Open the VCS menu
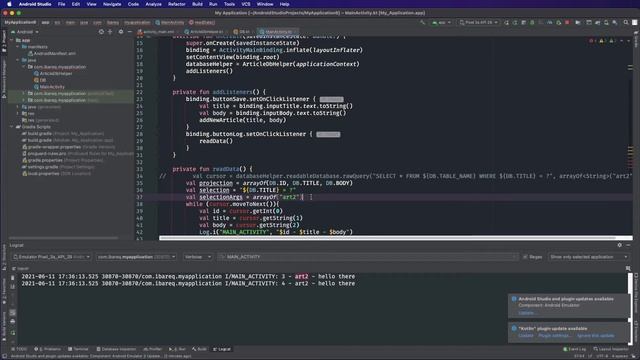The image size is (640, 360). tap(246, 4)
